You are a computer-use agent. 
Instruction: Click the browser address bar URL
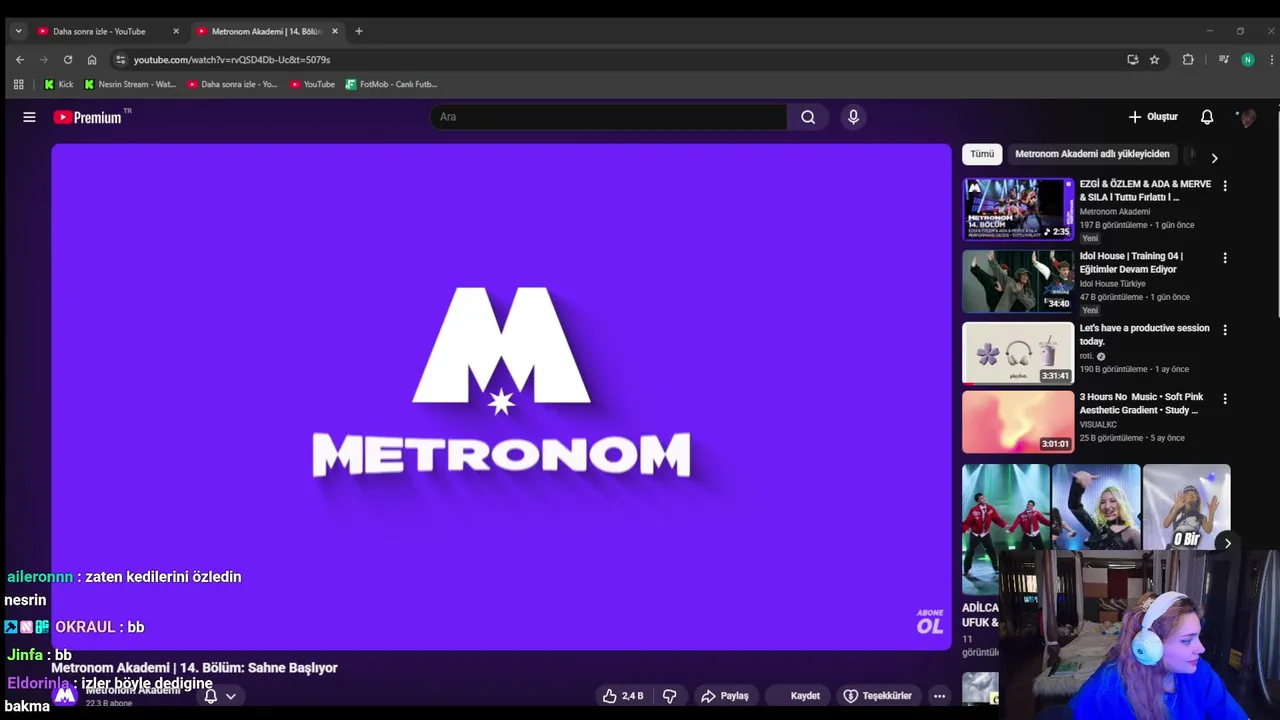coord(232,60)
